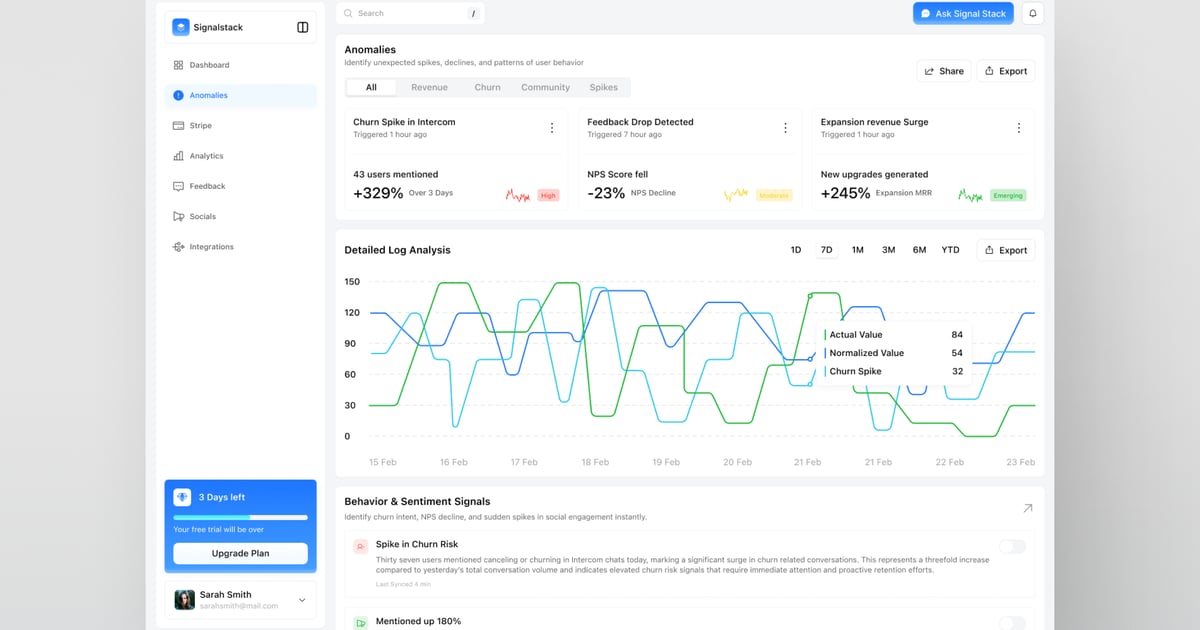Open options menu for Feedback Drop Detected
This screenshot has width=1200, height=630.
[x=785, y=128]
